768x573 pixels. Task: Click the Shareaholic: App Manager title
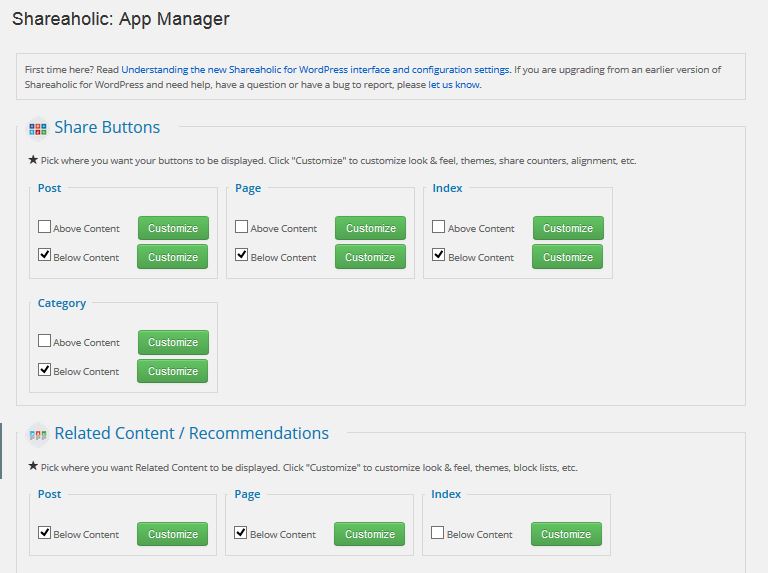tap(120, 19)
